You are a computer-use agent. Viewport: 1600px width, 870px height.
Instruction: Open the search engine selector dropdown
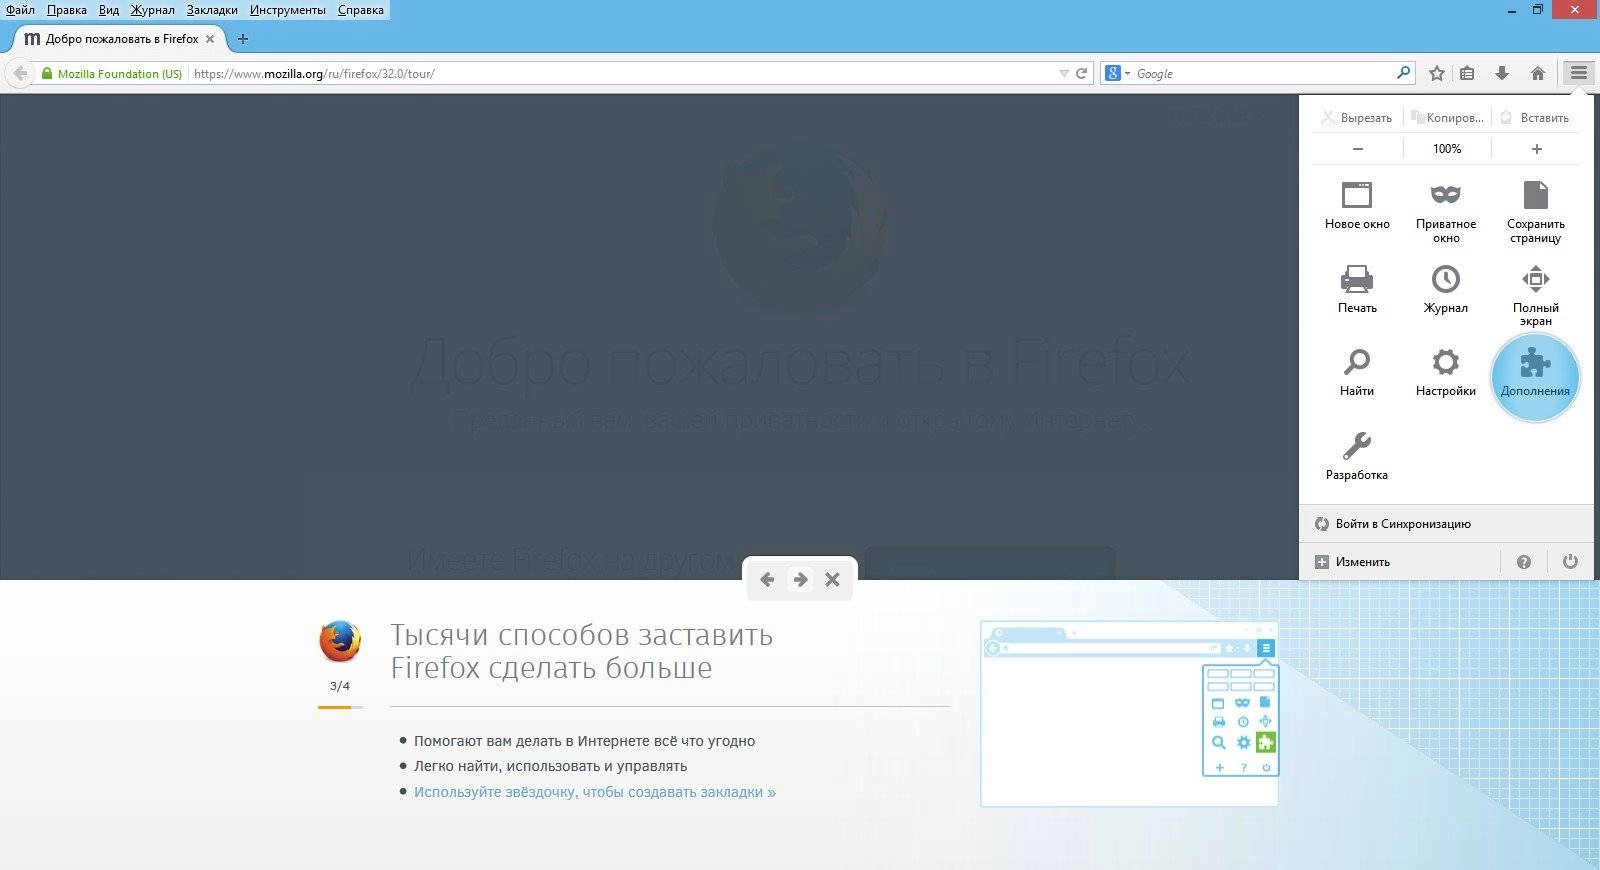pos(1118,73)
